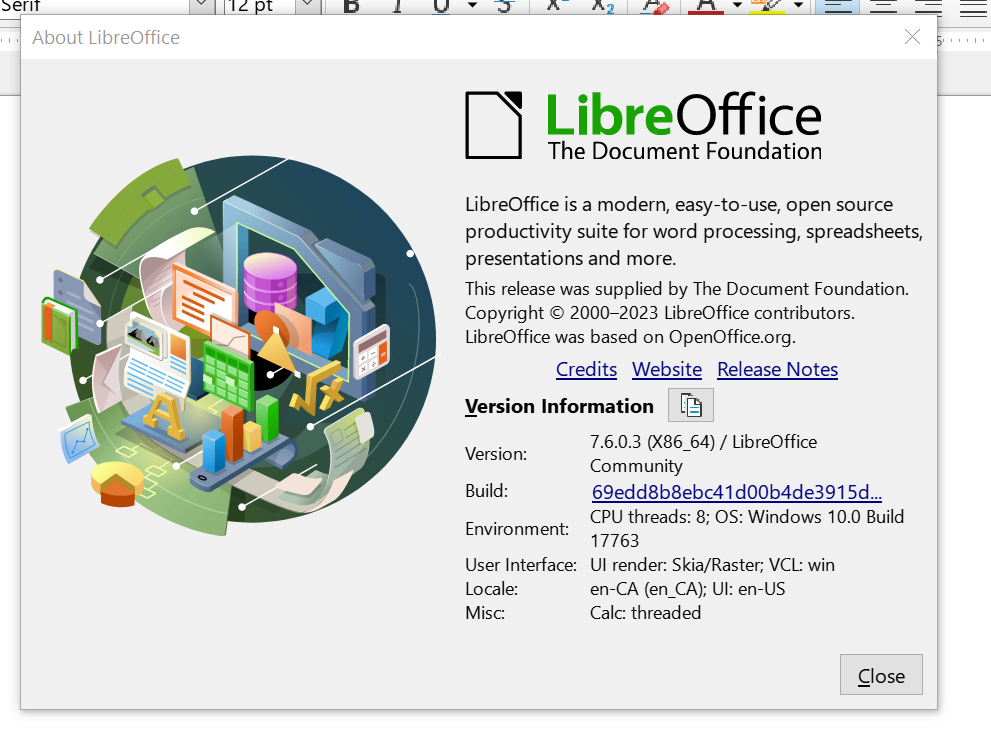This screenshot has height=750, width=991.
Task: Copy version information to clipboard
Action: coord(691,405)
